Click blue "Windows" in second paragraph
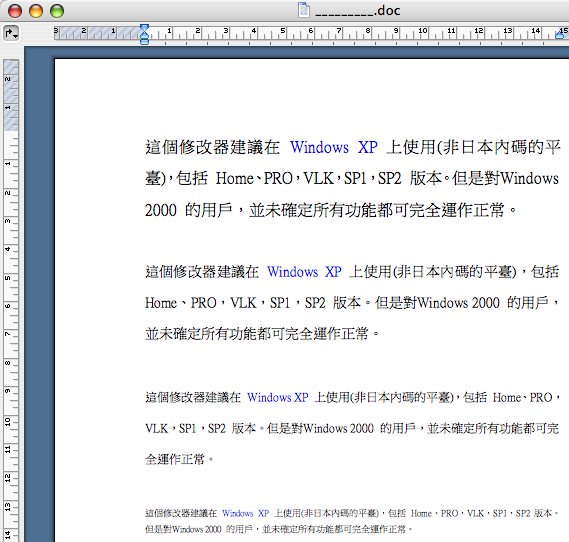The height and width of the screenshot is (542, 569). coord(292,272)
